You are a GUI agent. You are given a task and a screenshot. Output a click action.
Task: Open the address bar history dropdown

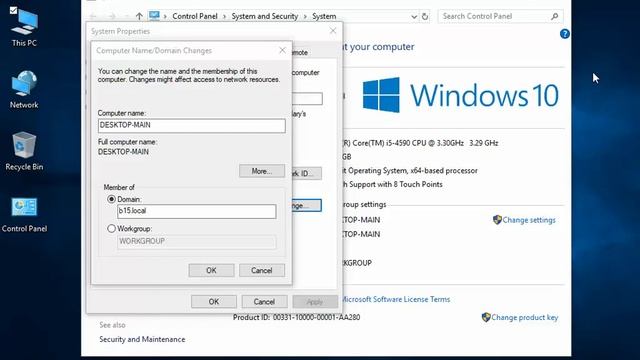(414, 17)
